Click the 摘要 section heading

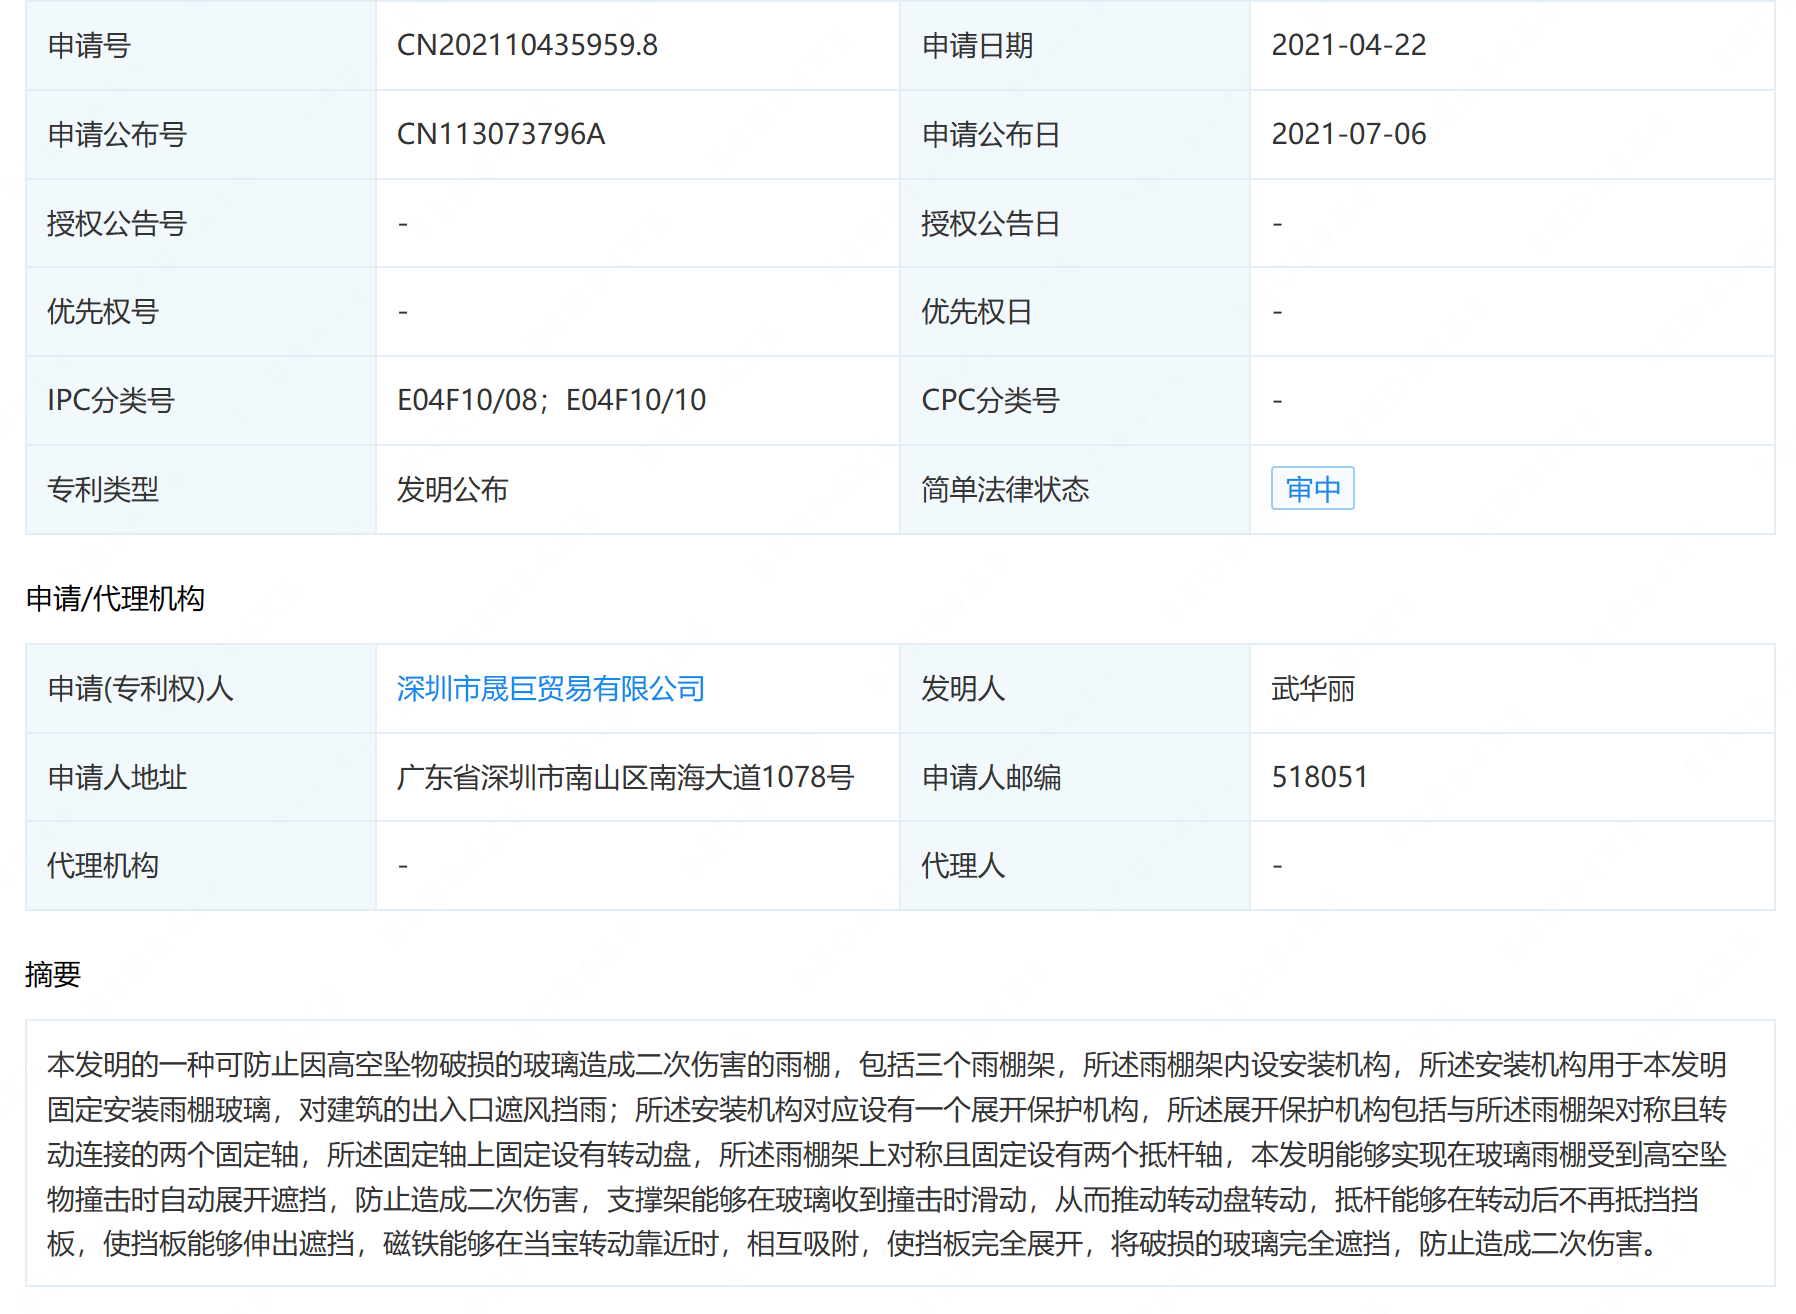pos(53,975)
